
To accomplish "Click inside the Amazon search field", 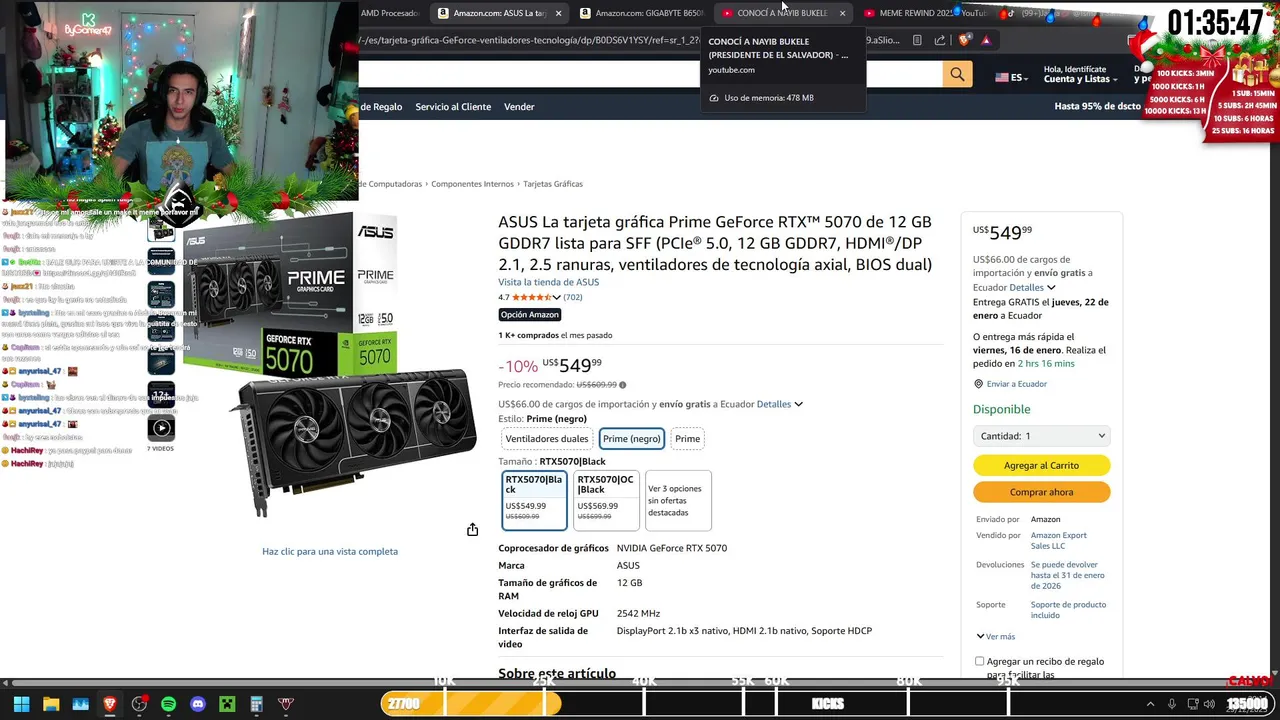I will (650, 74).
